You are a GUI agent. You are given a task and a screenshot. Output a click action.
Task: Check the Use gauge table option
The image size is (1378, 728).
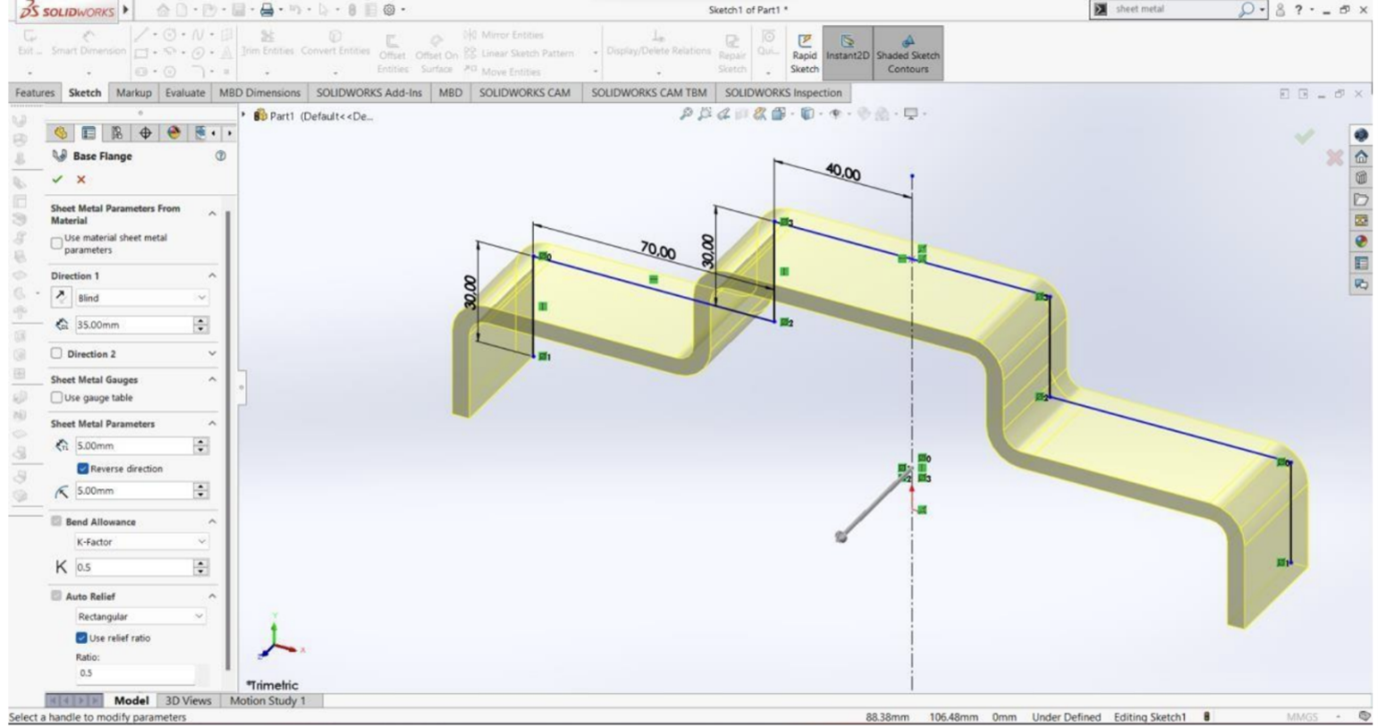point(56,397)
